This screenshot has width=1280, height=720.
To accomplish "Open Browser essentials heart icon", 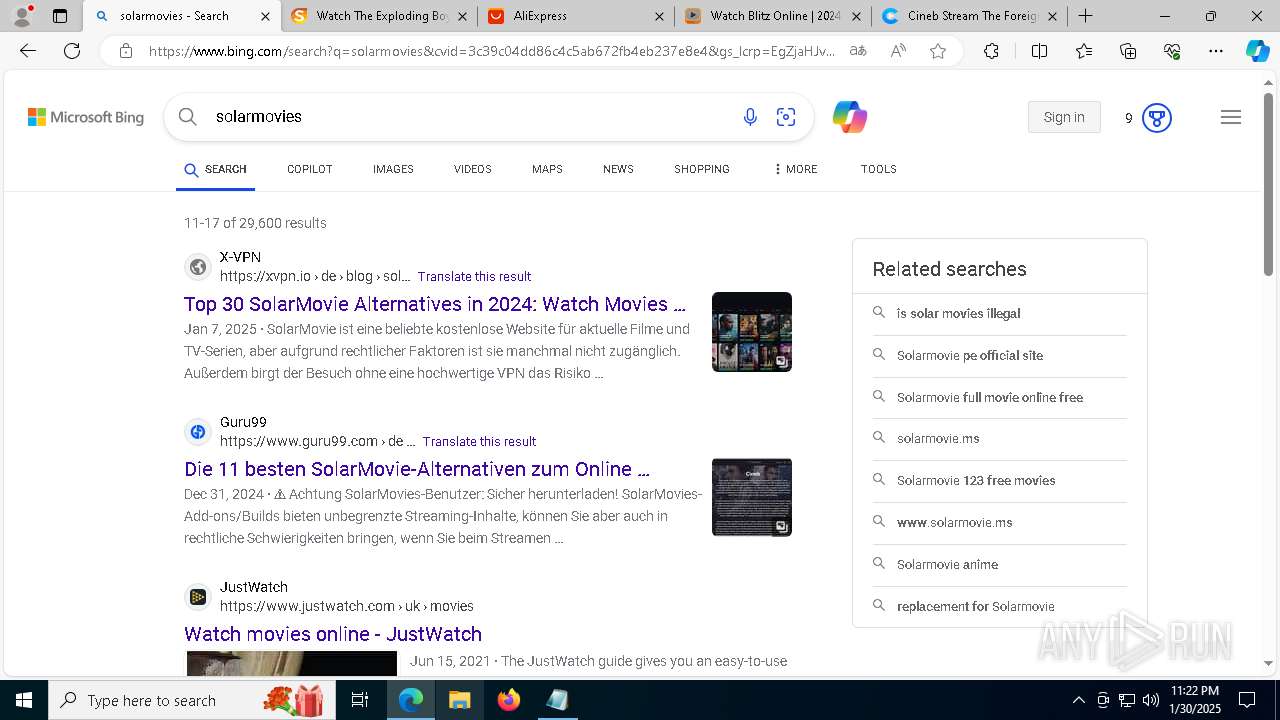I will (1172, 51).
